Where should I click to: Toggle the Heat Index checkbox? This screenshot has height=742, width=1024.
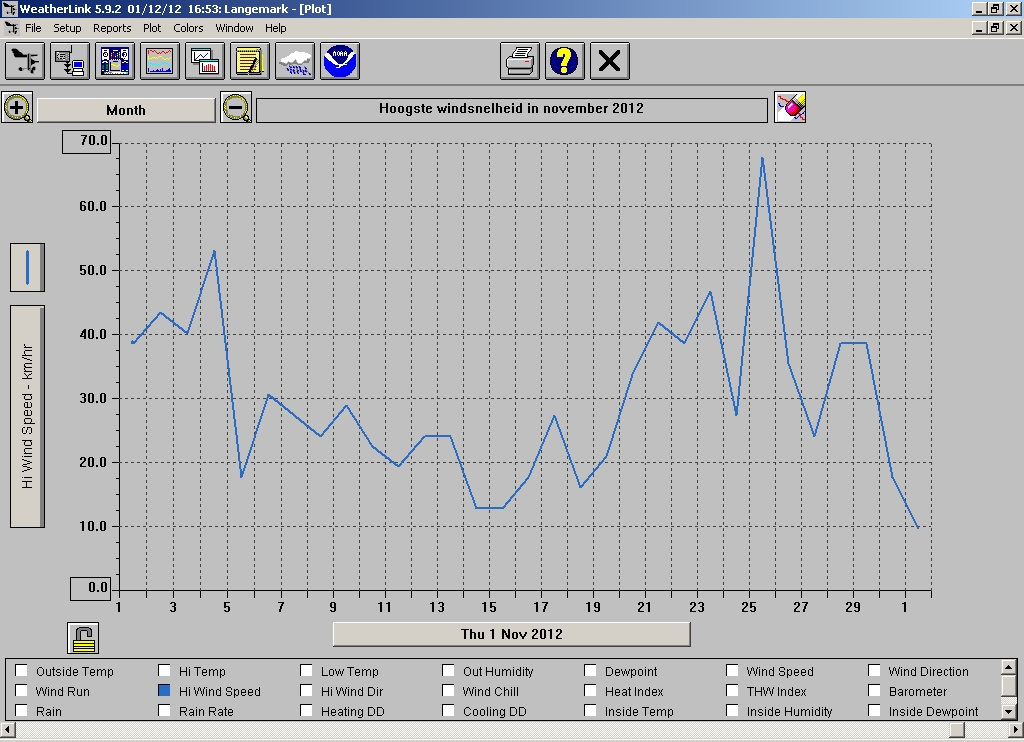point(590,690)
